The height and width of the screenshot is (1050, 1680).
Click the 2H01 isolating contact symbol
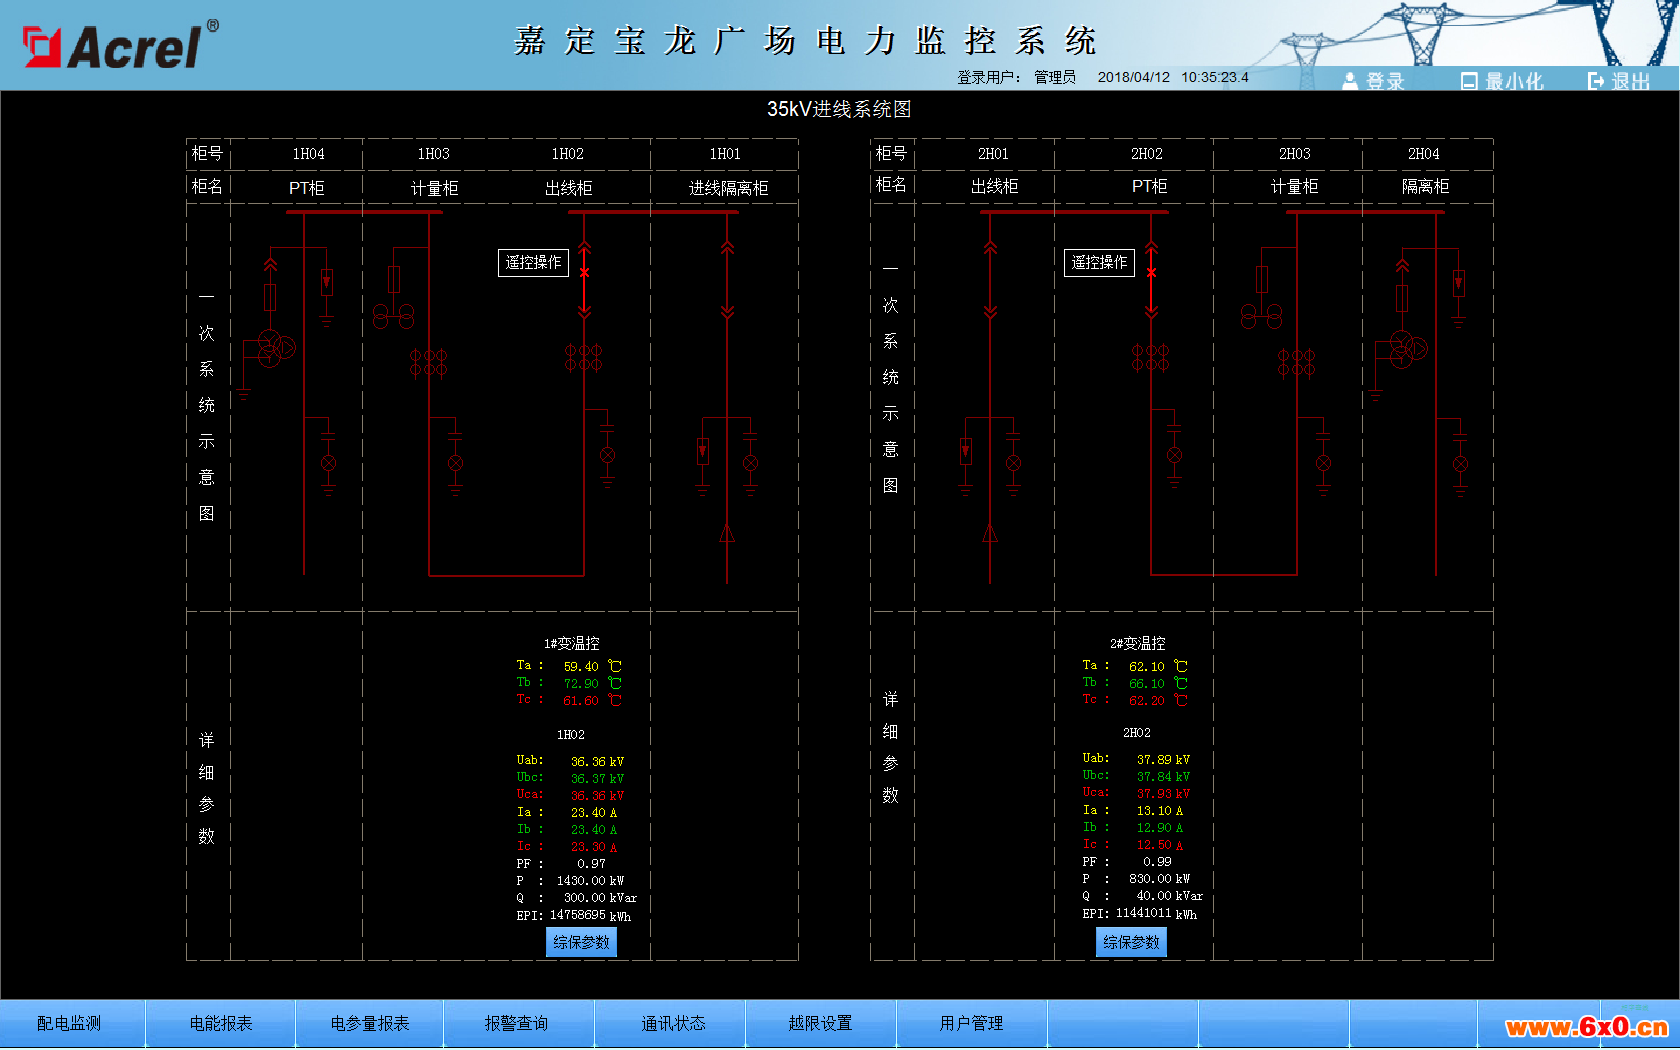coord(990,280)
